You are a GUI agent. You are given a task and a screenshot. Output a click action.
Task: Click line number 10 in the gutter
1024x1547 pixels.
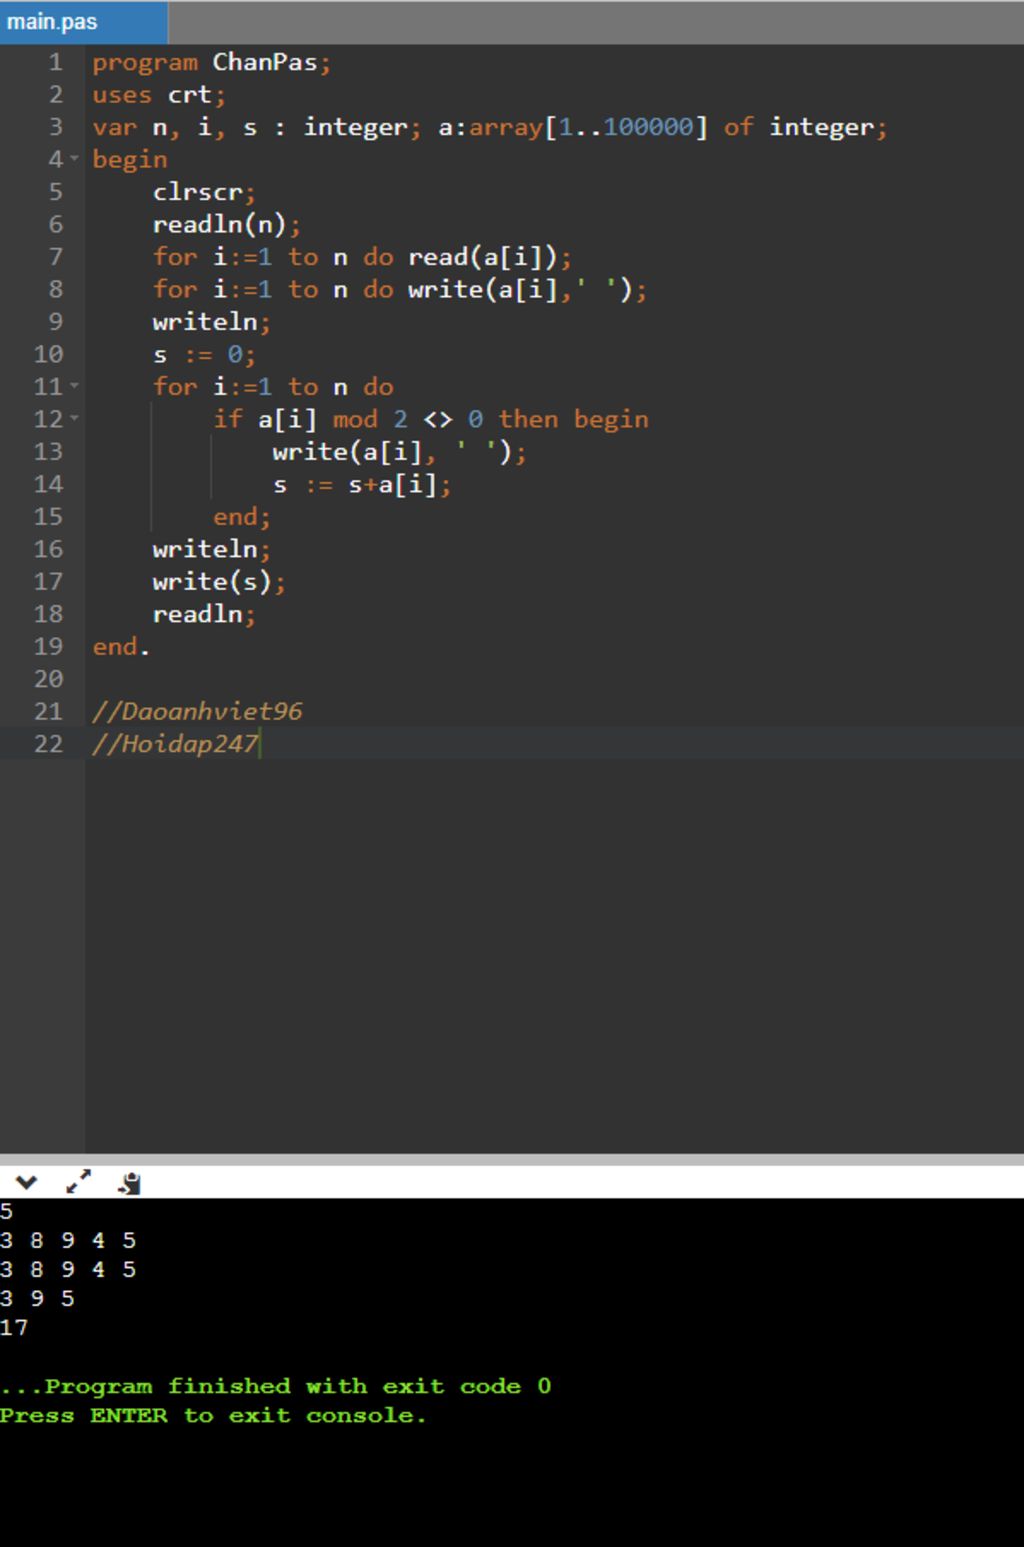tap(48, 354)
